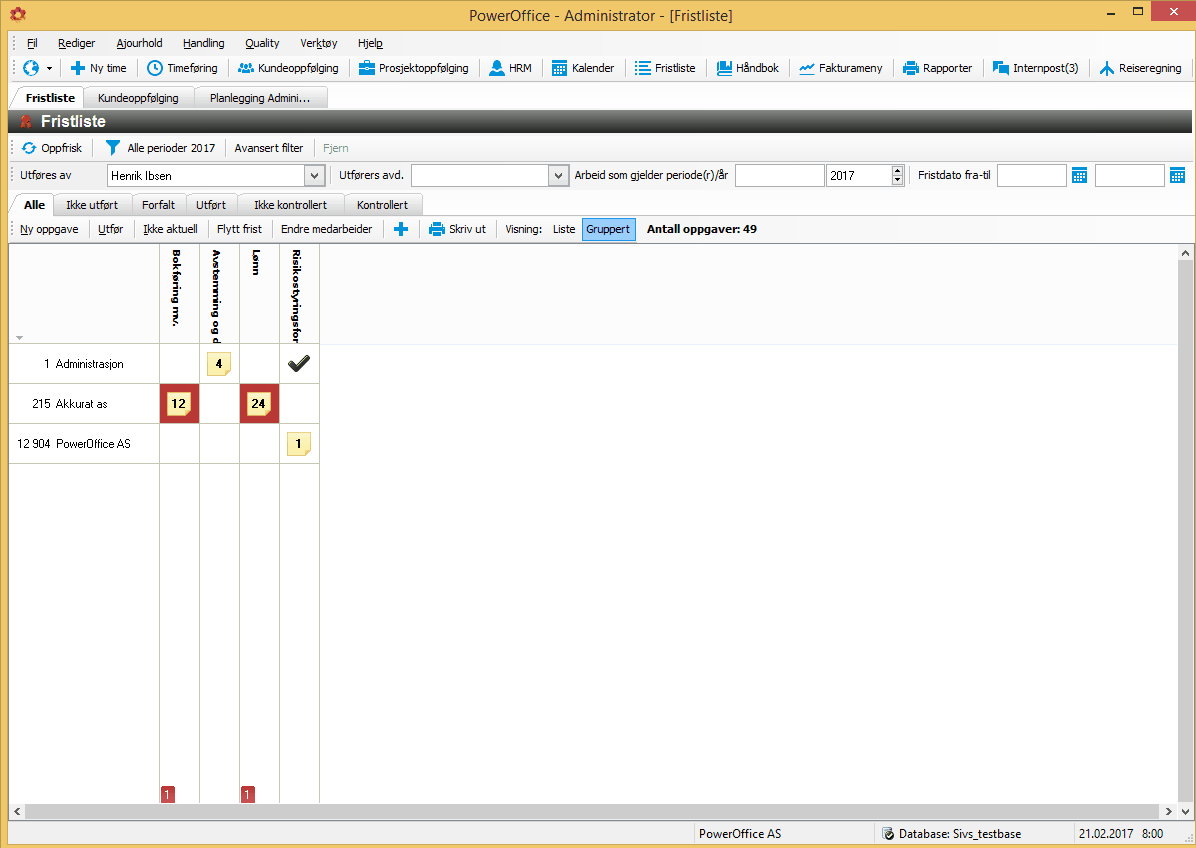
Task: Click the sort arrow in grid header corner
Action: point(19,337)
